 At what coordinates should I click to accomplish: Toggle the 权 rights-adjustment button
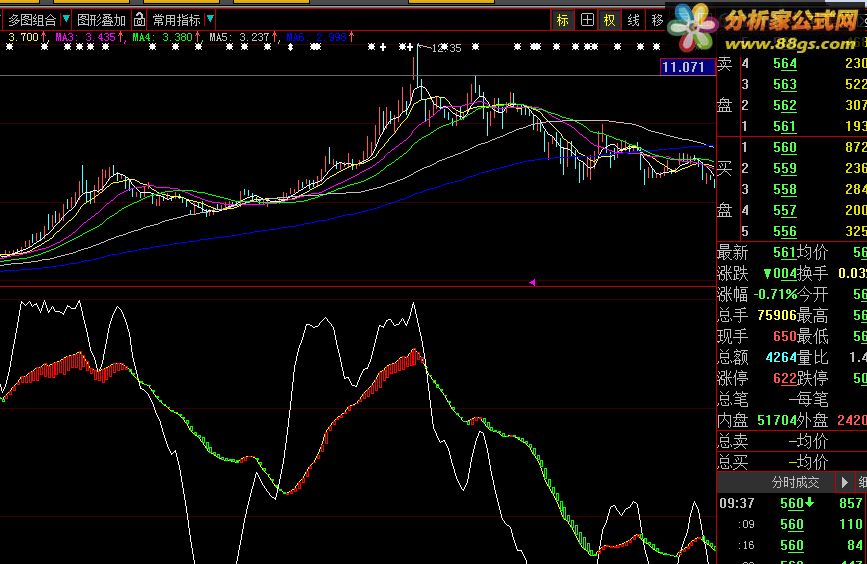pyautogui.click(x=609, y=20)
